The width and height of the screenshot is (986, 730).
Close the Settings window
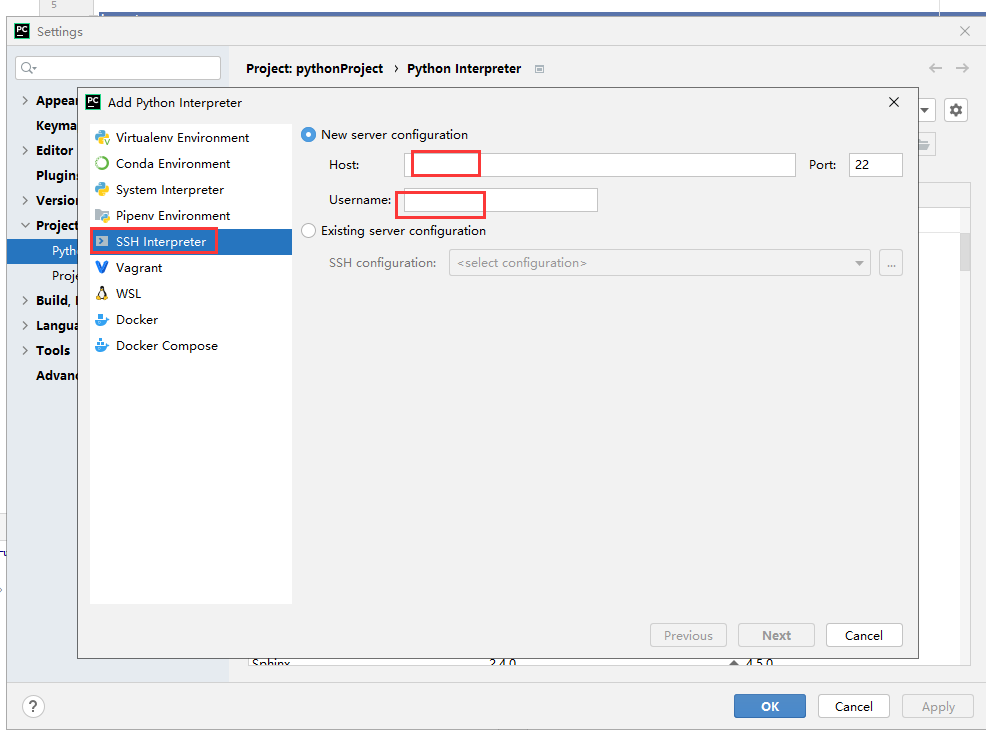point(965,31)
